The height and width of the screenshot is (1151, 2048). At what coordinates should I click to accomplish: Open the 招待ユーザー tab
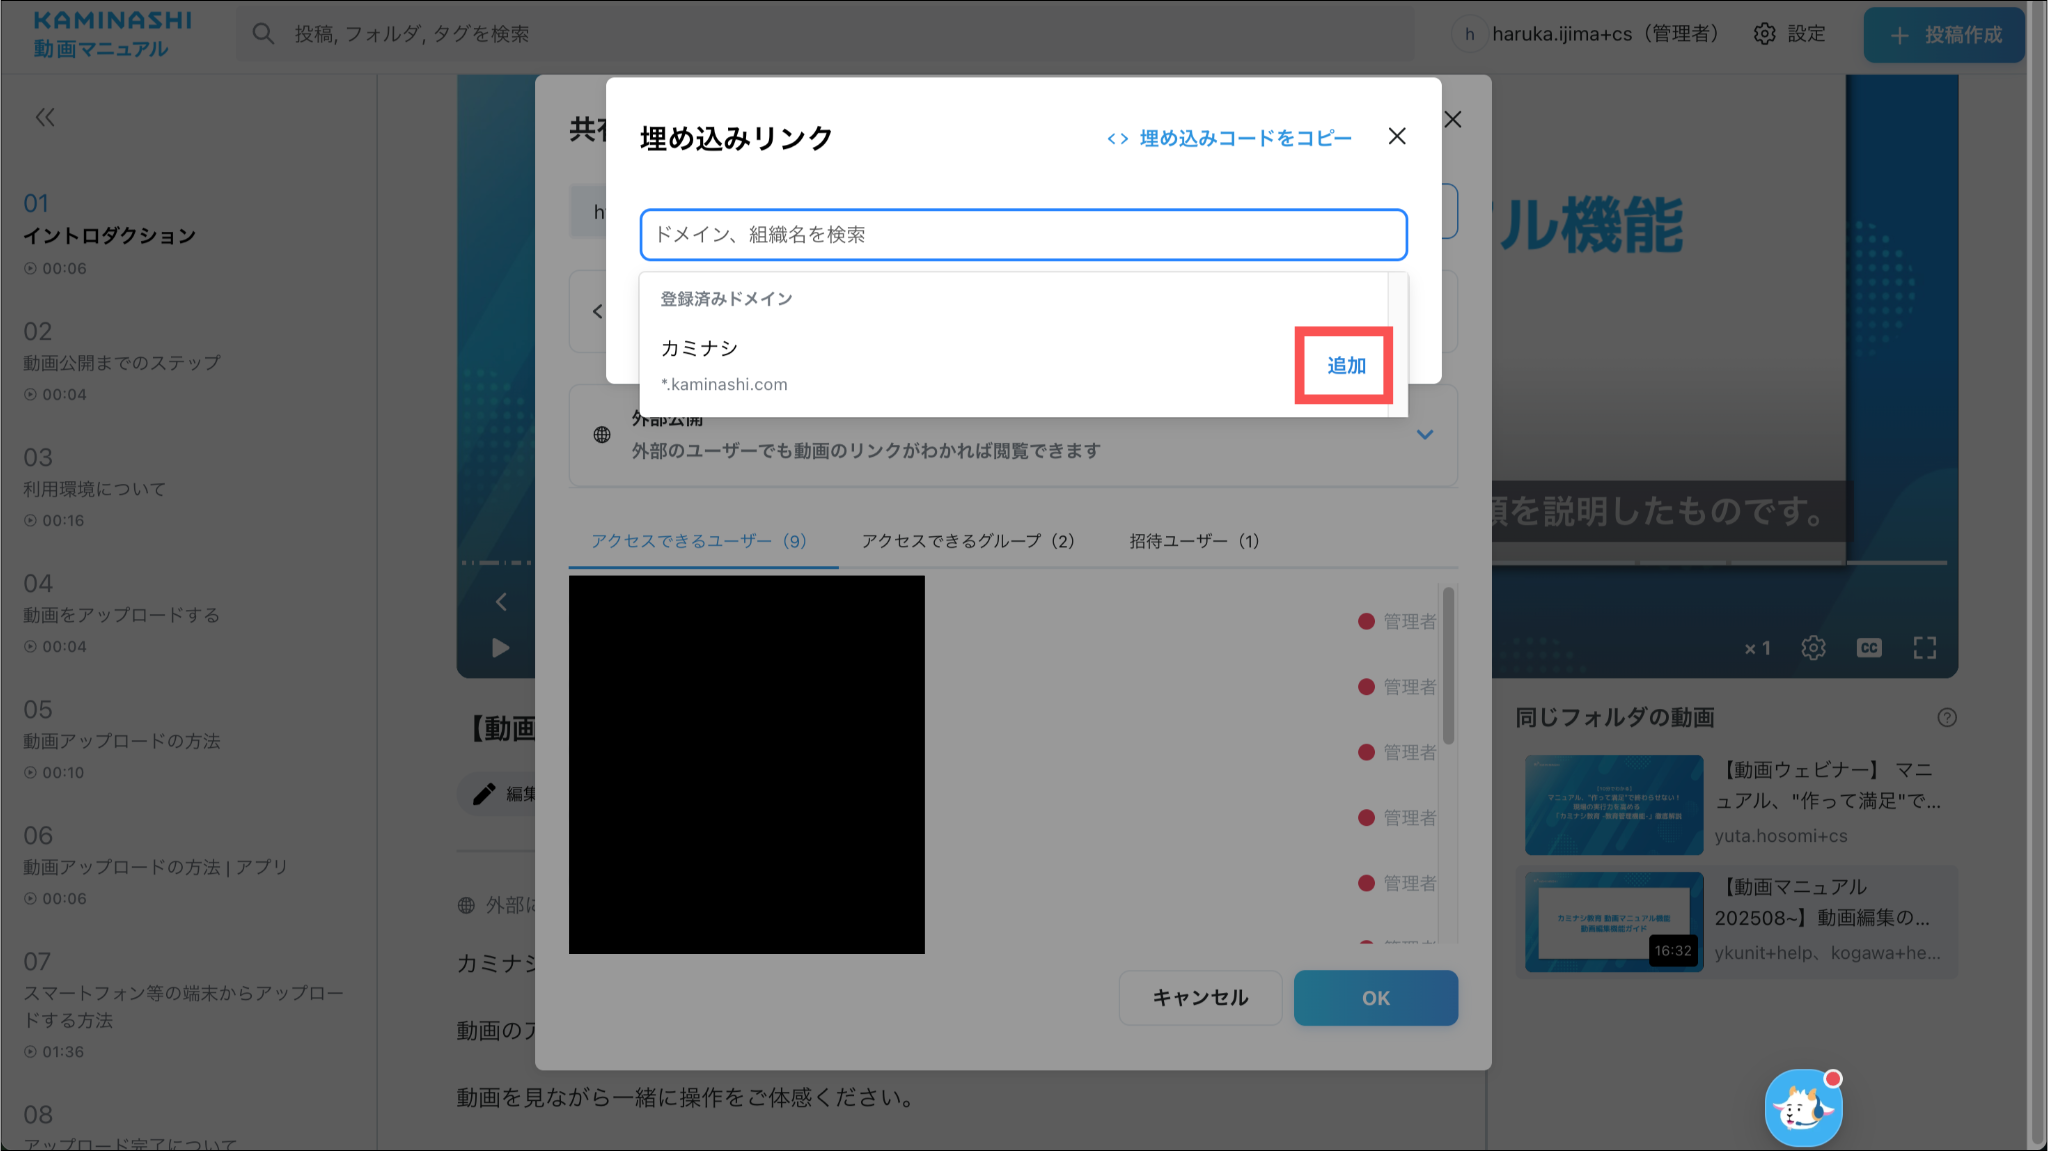(x=1194, y=541)
